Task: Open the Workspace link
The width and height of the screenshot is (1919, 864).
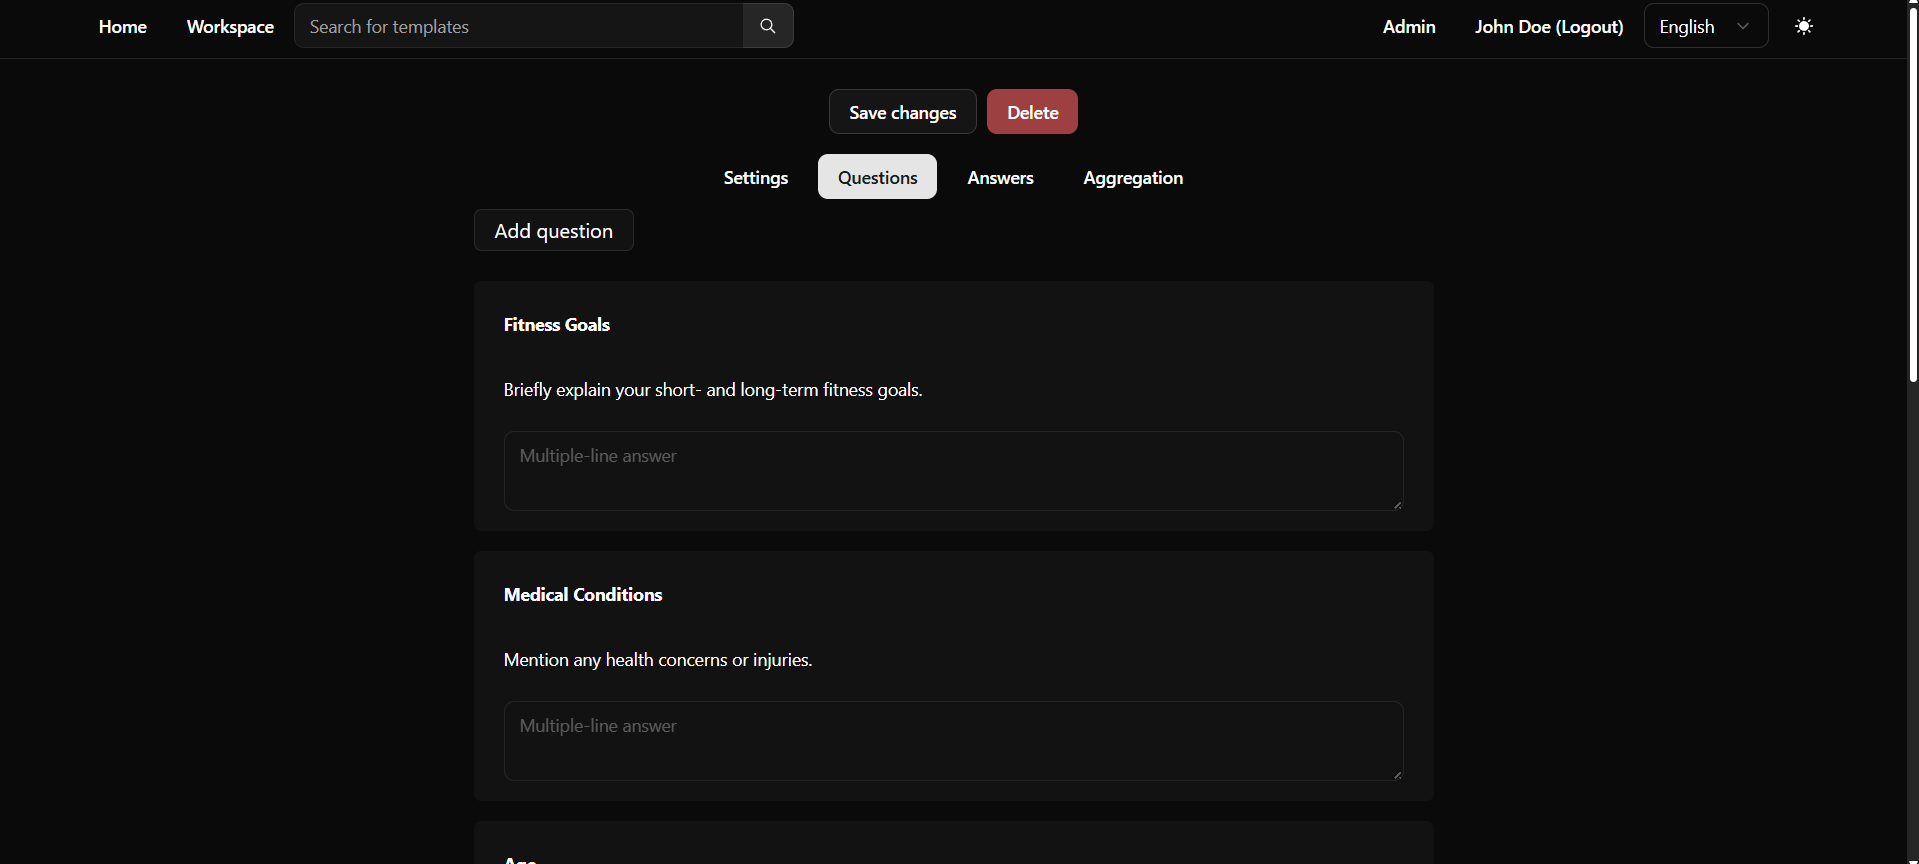Action: (x=230, y=27)
